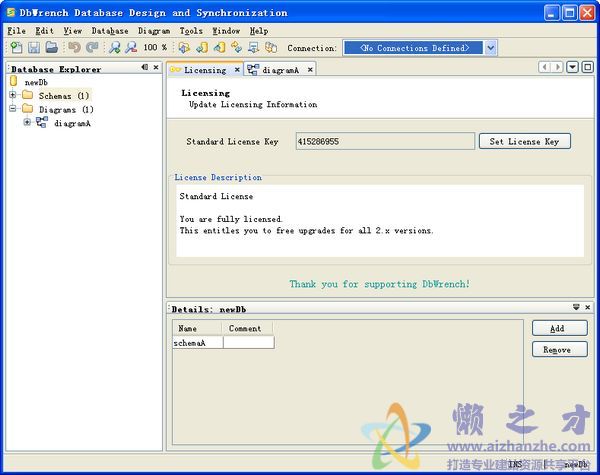Open the Diagram menu
Image resolution: width=600 pixels, height=475 pixels.
click(154, 31)
